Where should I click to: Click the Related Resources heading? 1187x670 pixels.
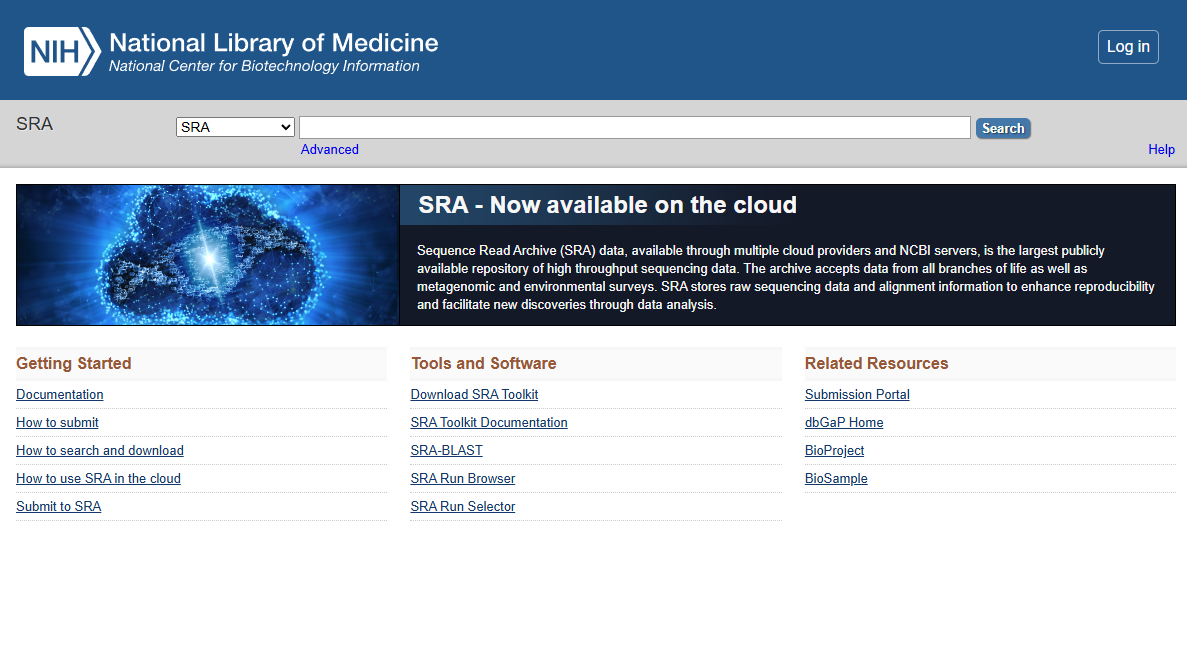(x=877, y=363)
